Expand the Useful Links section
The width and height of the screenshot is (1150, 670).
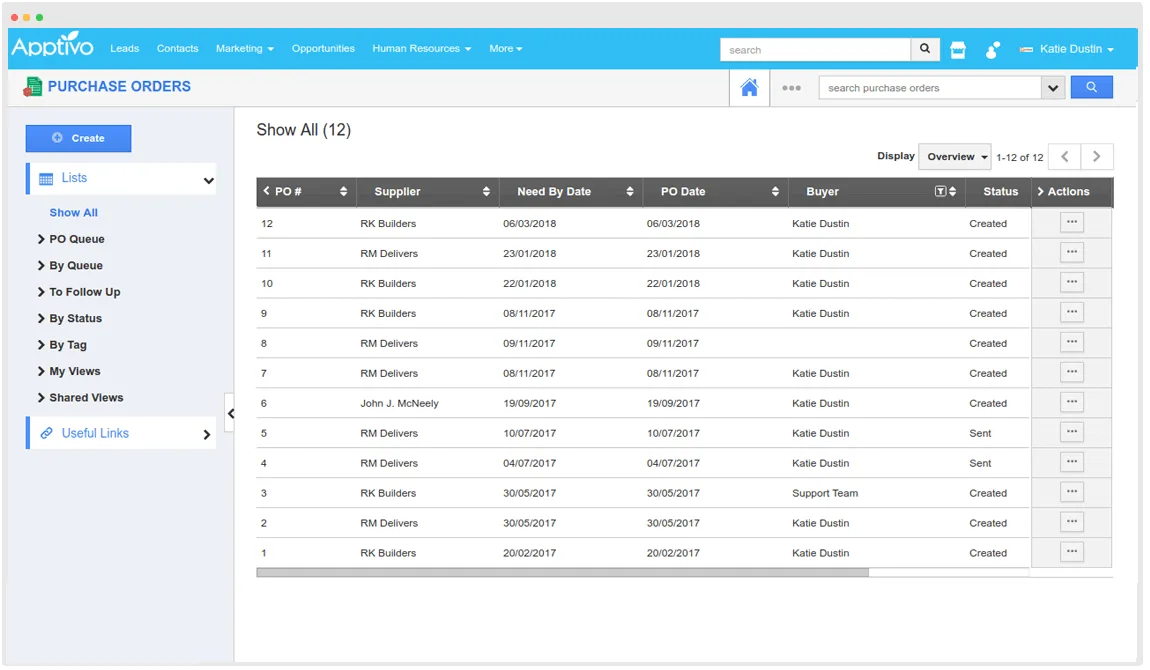pos(208,435)
